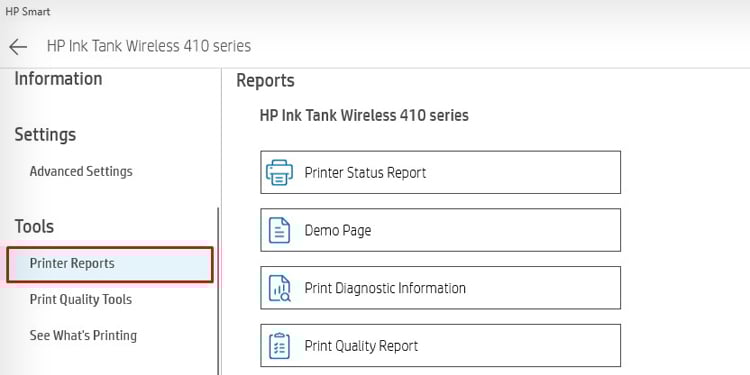This screenshot has width=750, height=375.
Task: Print the Demo Page via its label
Action: point(338,231)
